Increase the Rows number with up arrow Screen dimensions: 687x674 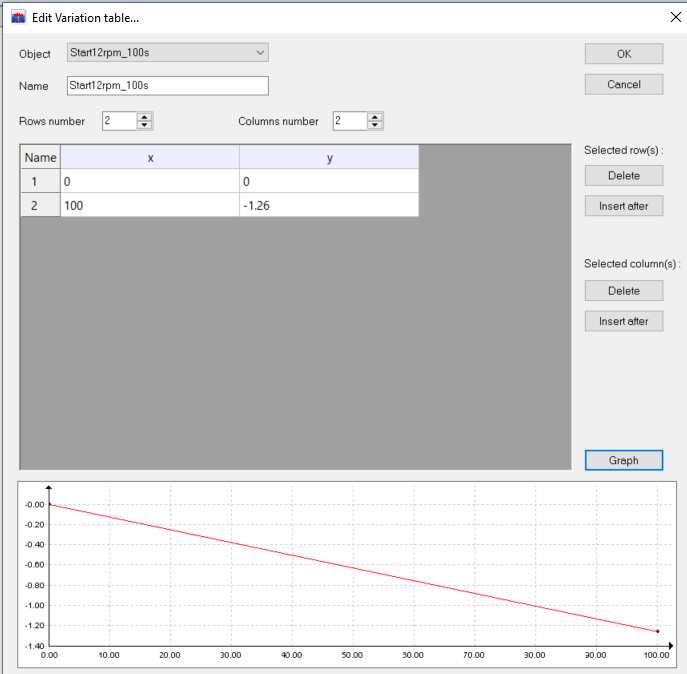click(145, 117)
